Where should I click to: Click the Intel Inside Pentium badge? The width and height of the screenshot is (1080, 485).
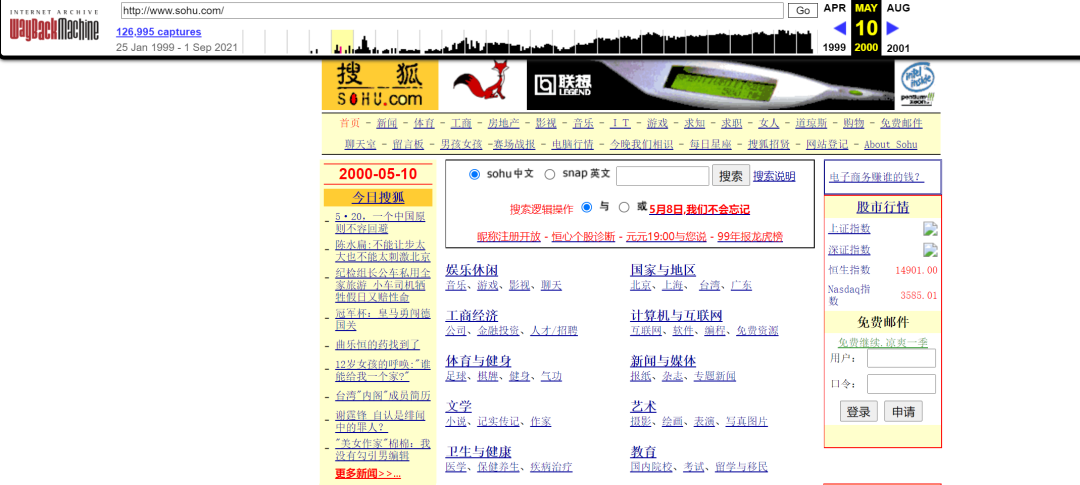pos(919,85)
